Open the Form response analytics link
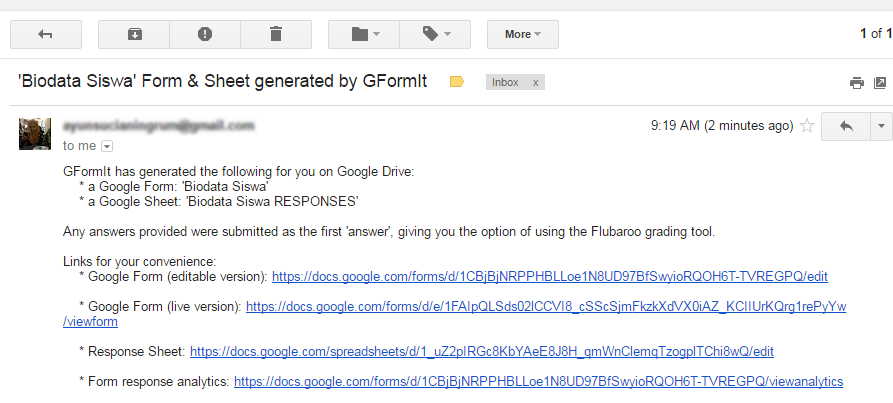Screen dimensions: 893x403 click(538, 382)
